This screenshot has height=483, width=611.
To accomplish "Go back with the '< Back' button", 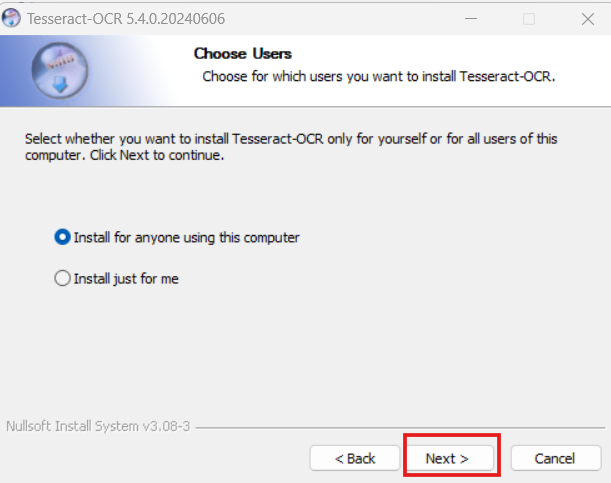I will click(x=355, y=458).
